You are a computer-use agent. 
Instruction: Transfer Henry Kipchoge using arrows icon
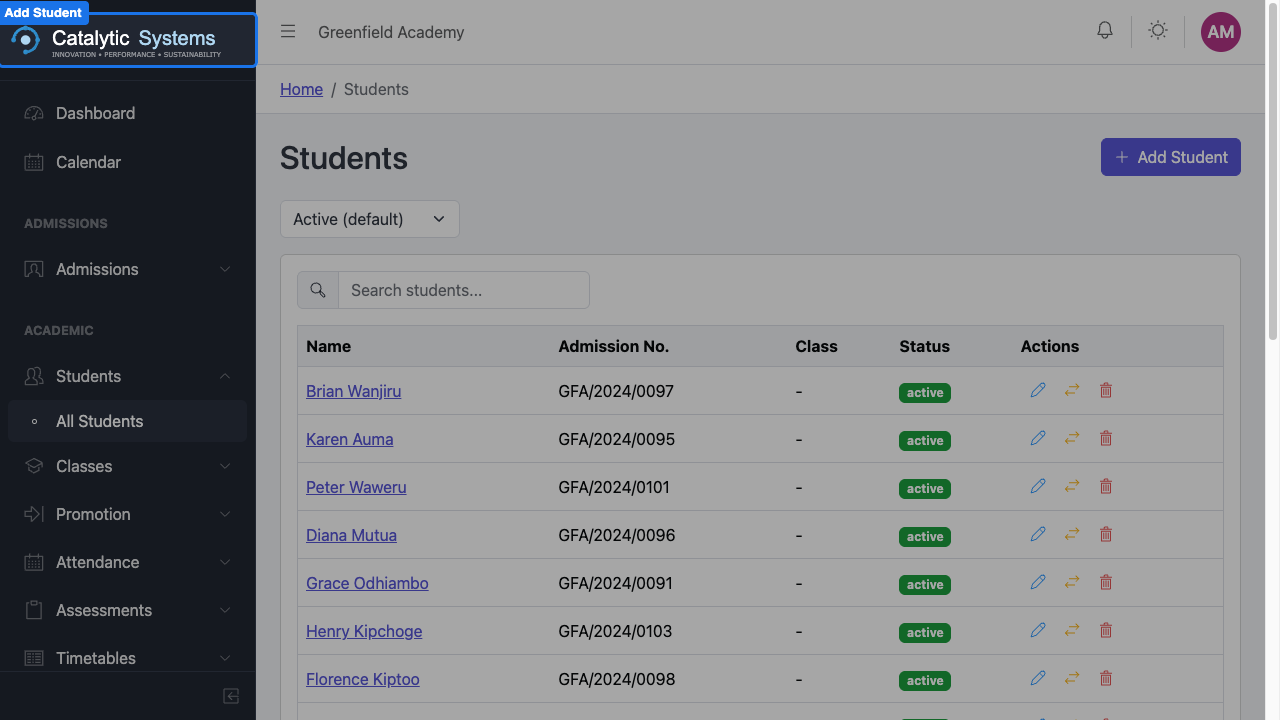[x=1072, y=630]
